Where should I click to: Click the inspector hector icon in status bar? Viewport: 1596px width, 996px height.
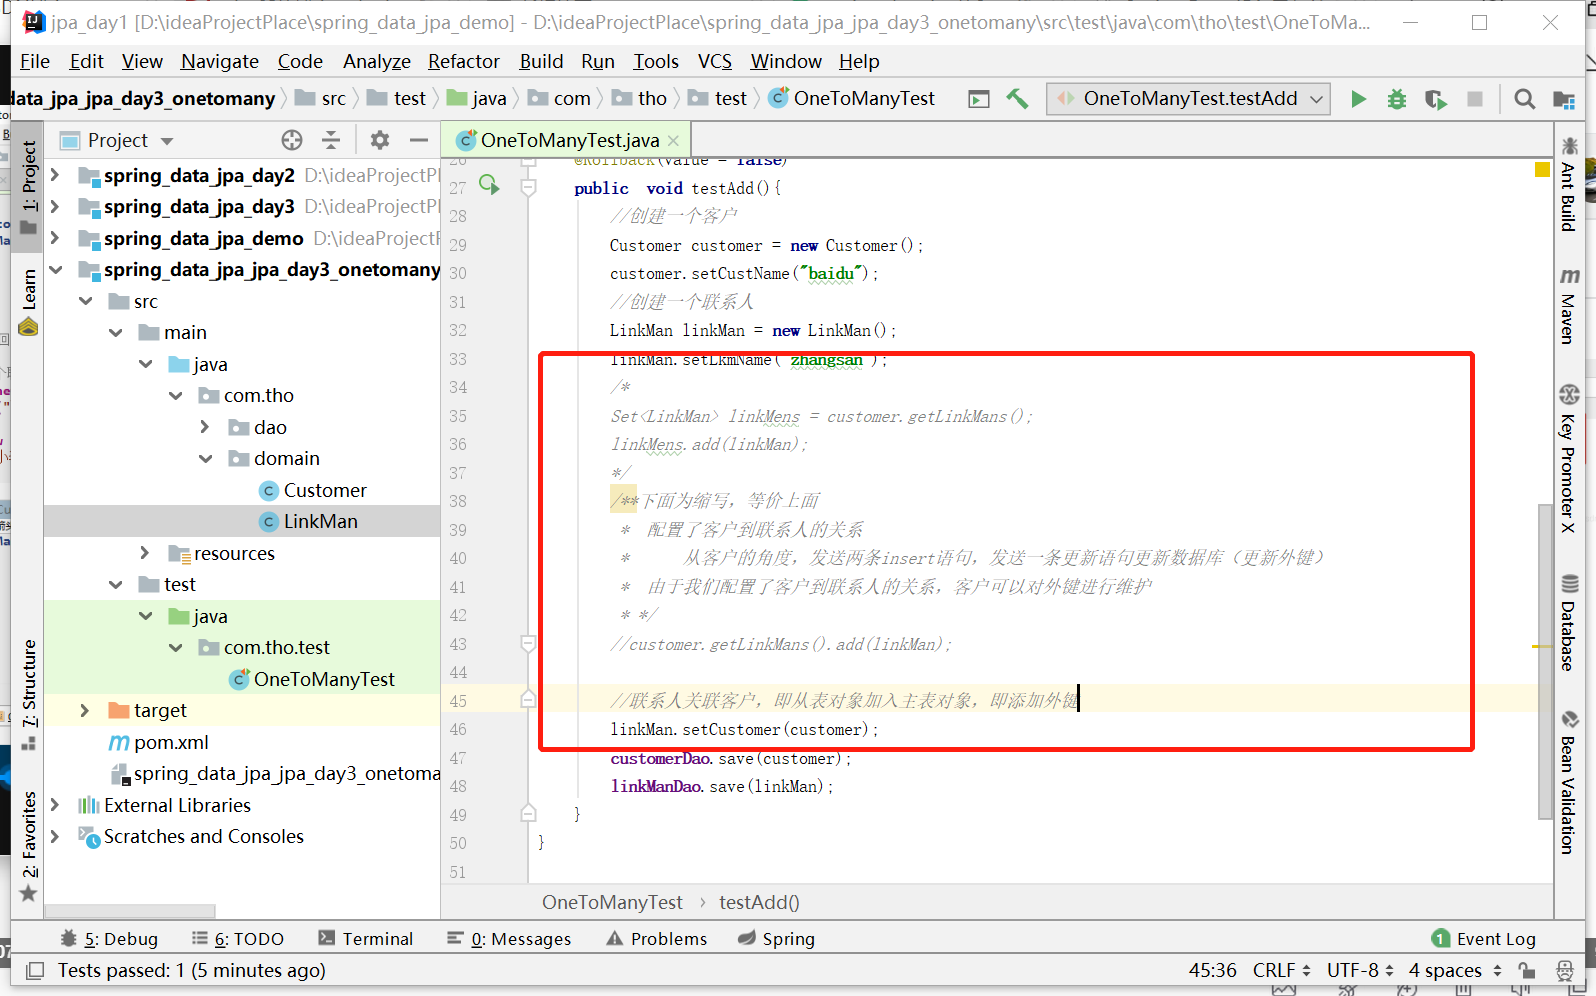[x=1564, y=971]
